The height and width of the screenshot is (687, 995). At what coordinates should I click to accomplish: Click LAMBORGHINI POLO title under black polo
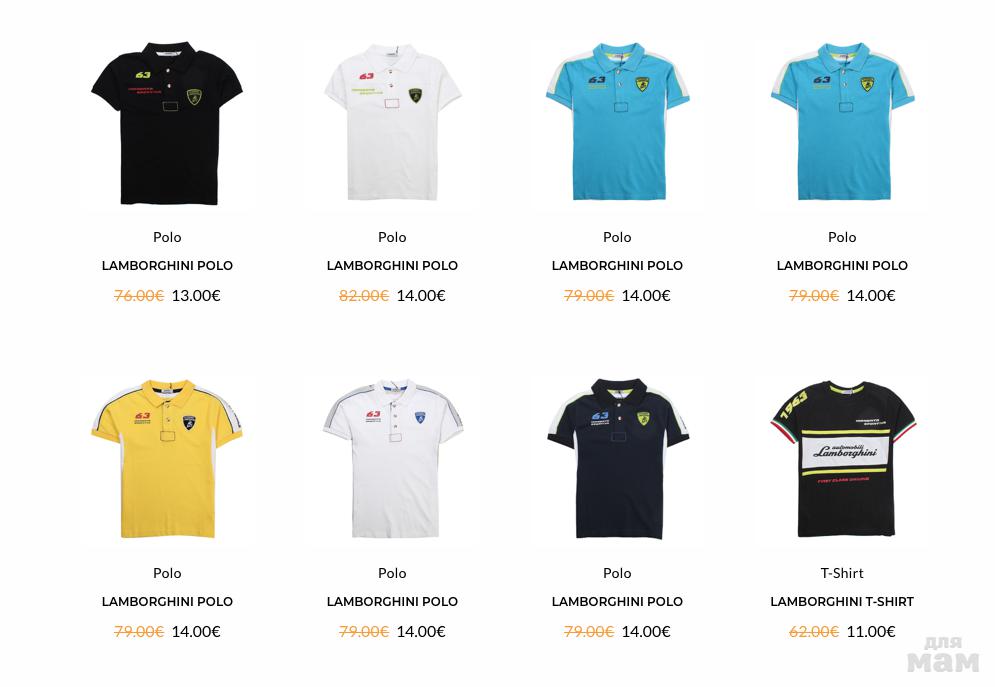pyautogui.click(x=168, y=266)
